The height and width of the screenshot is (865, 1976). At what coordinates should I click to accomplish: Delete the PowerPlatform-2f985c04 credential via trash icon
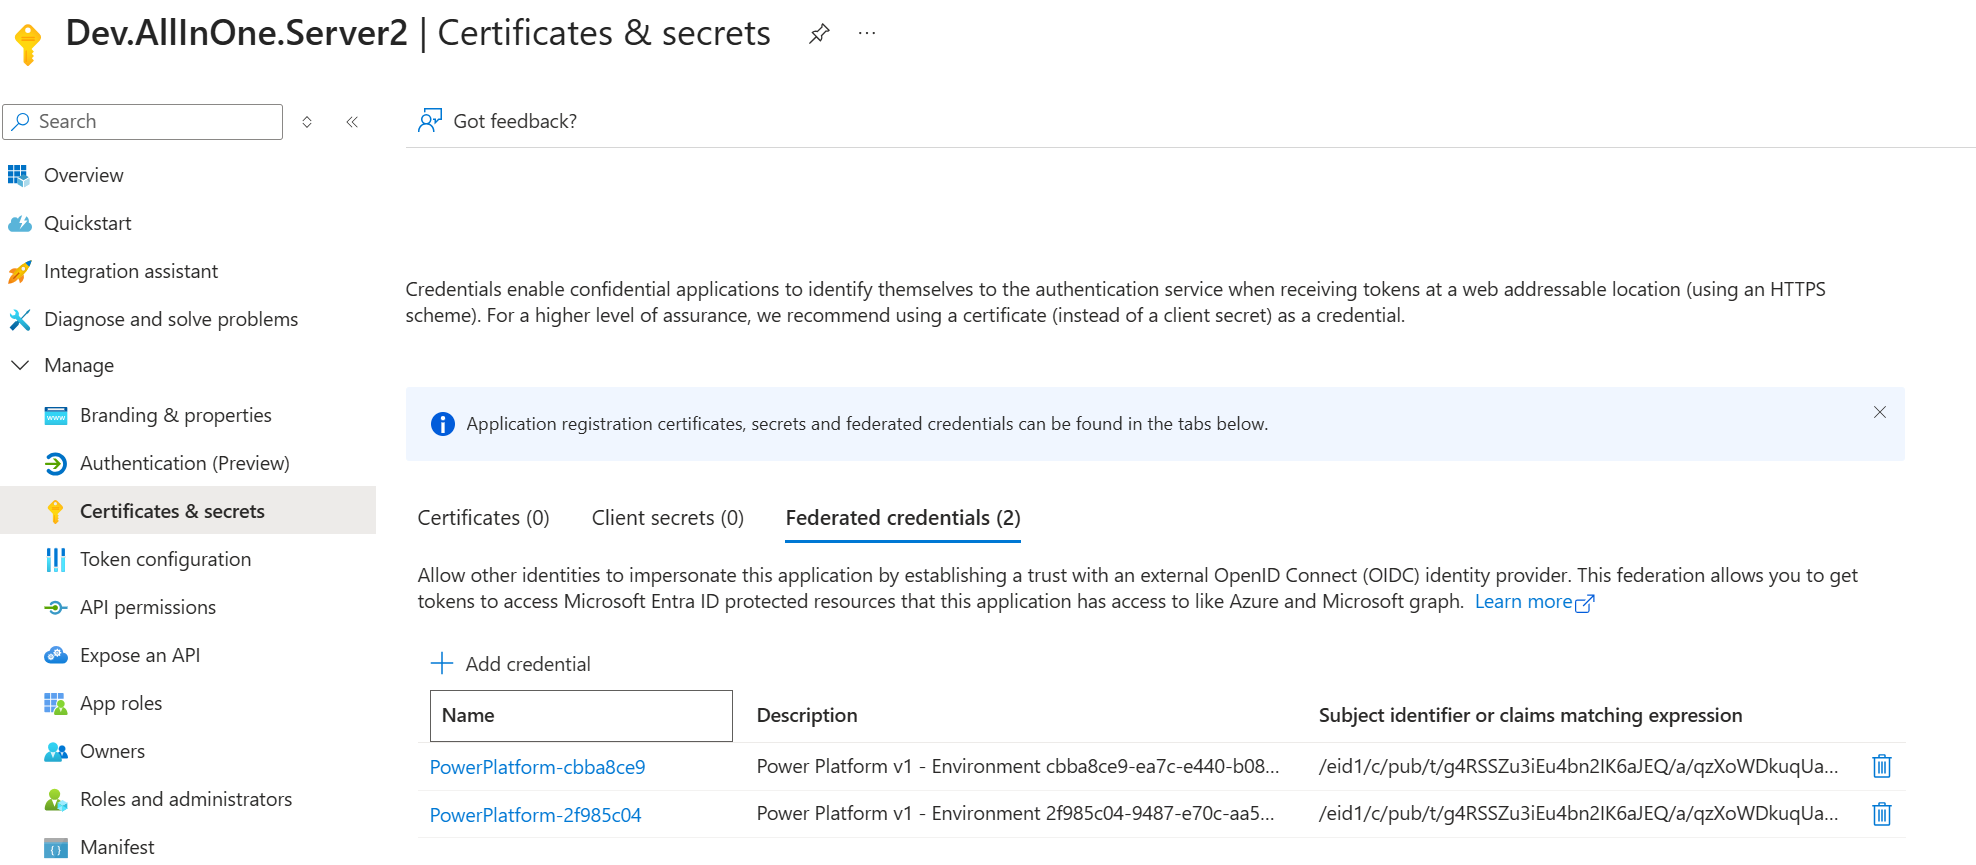pos(1882,814)
